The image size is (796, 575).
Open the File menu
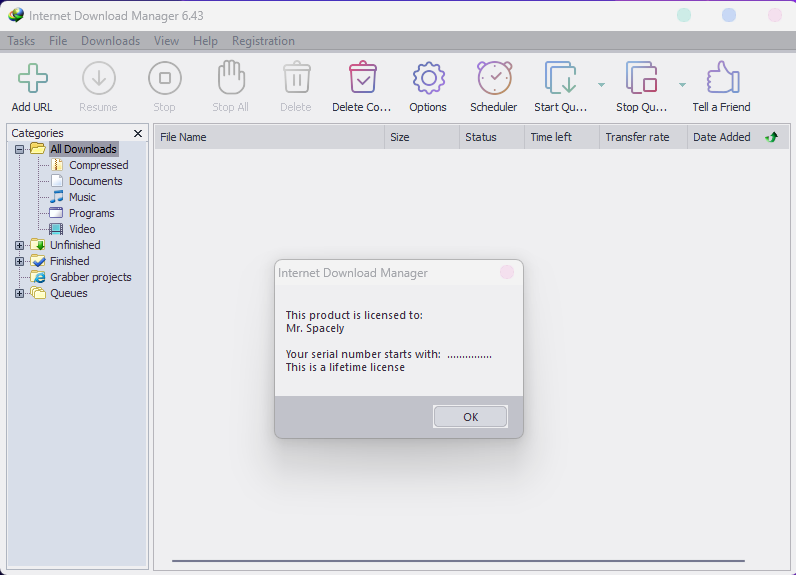[58, 41]
